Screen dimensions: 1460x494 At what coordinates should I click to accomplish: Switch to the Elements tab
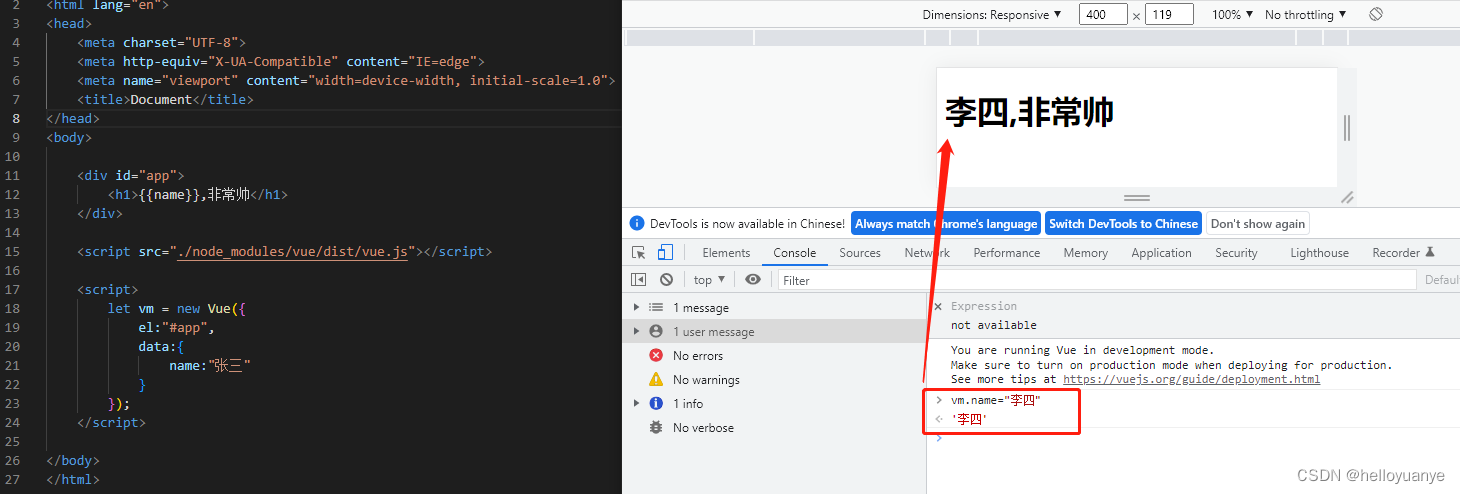tap(726, 253)
